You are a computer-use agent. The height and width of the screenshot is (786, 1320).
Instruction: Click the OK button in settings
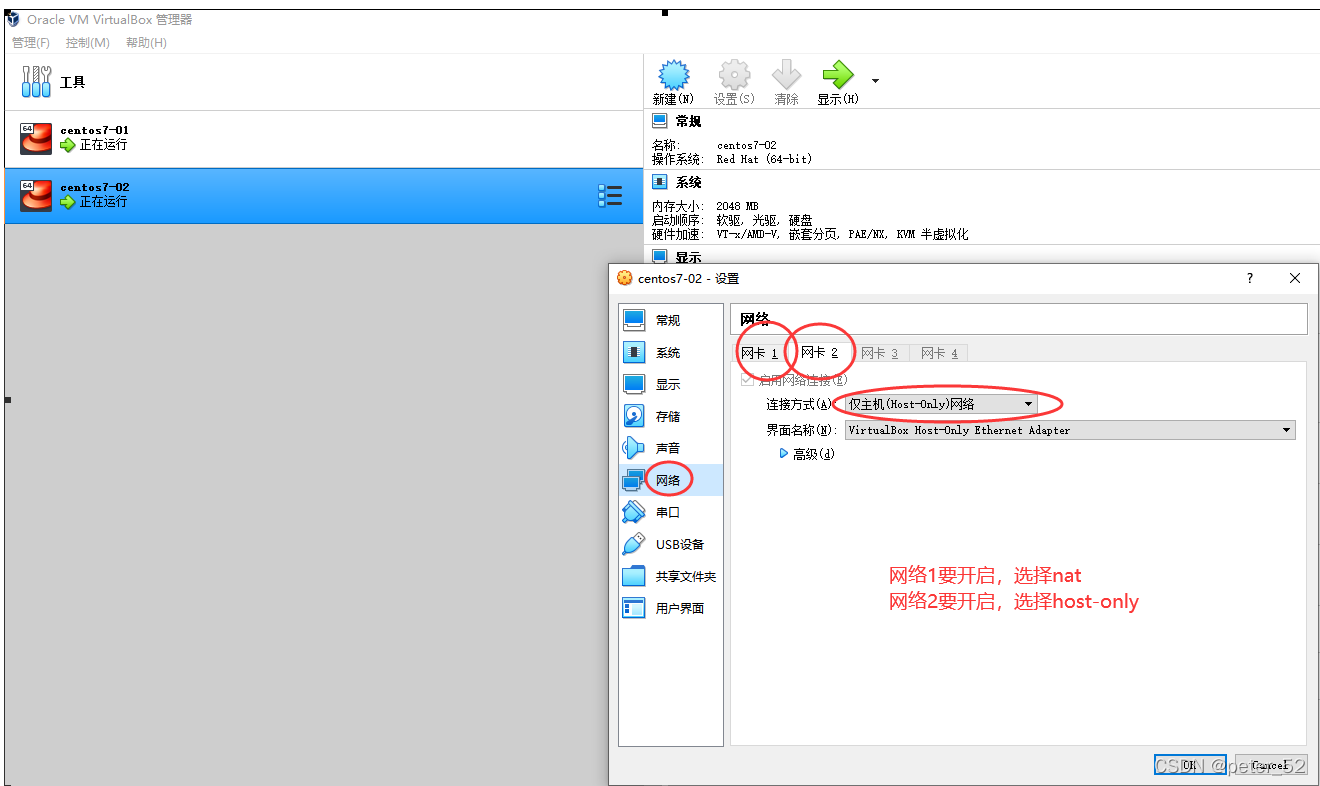pyautogui.click(x=1190, y=765)
